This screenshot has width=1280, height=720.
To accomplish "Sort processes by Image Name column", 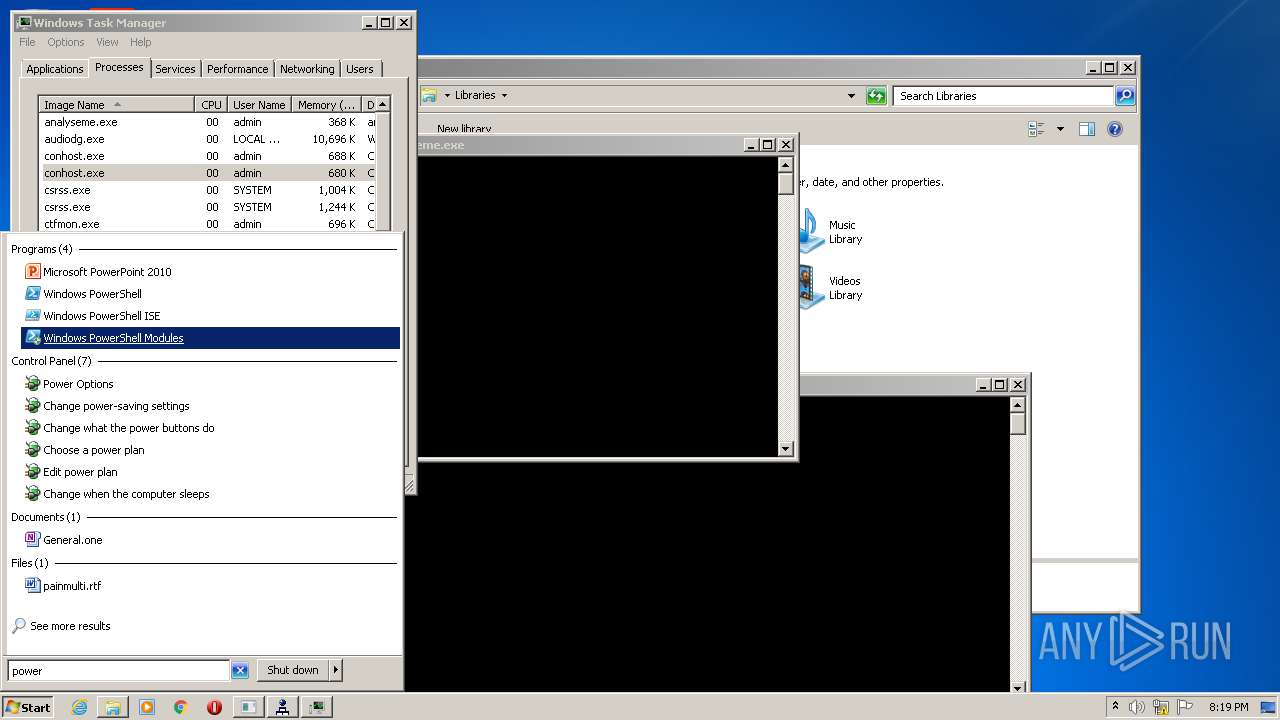I will [x=116, y=105].
